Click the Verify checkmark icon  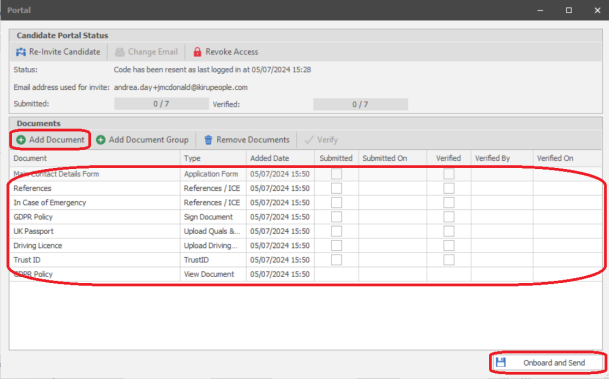309,140
